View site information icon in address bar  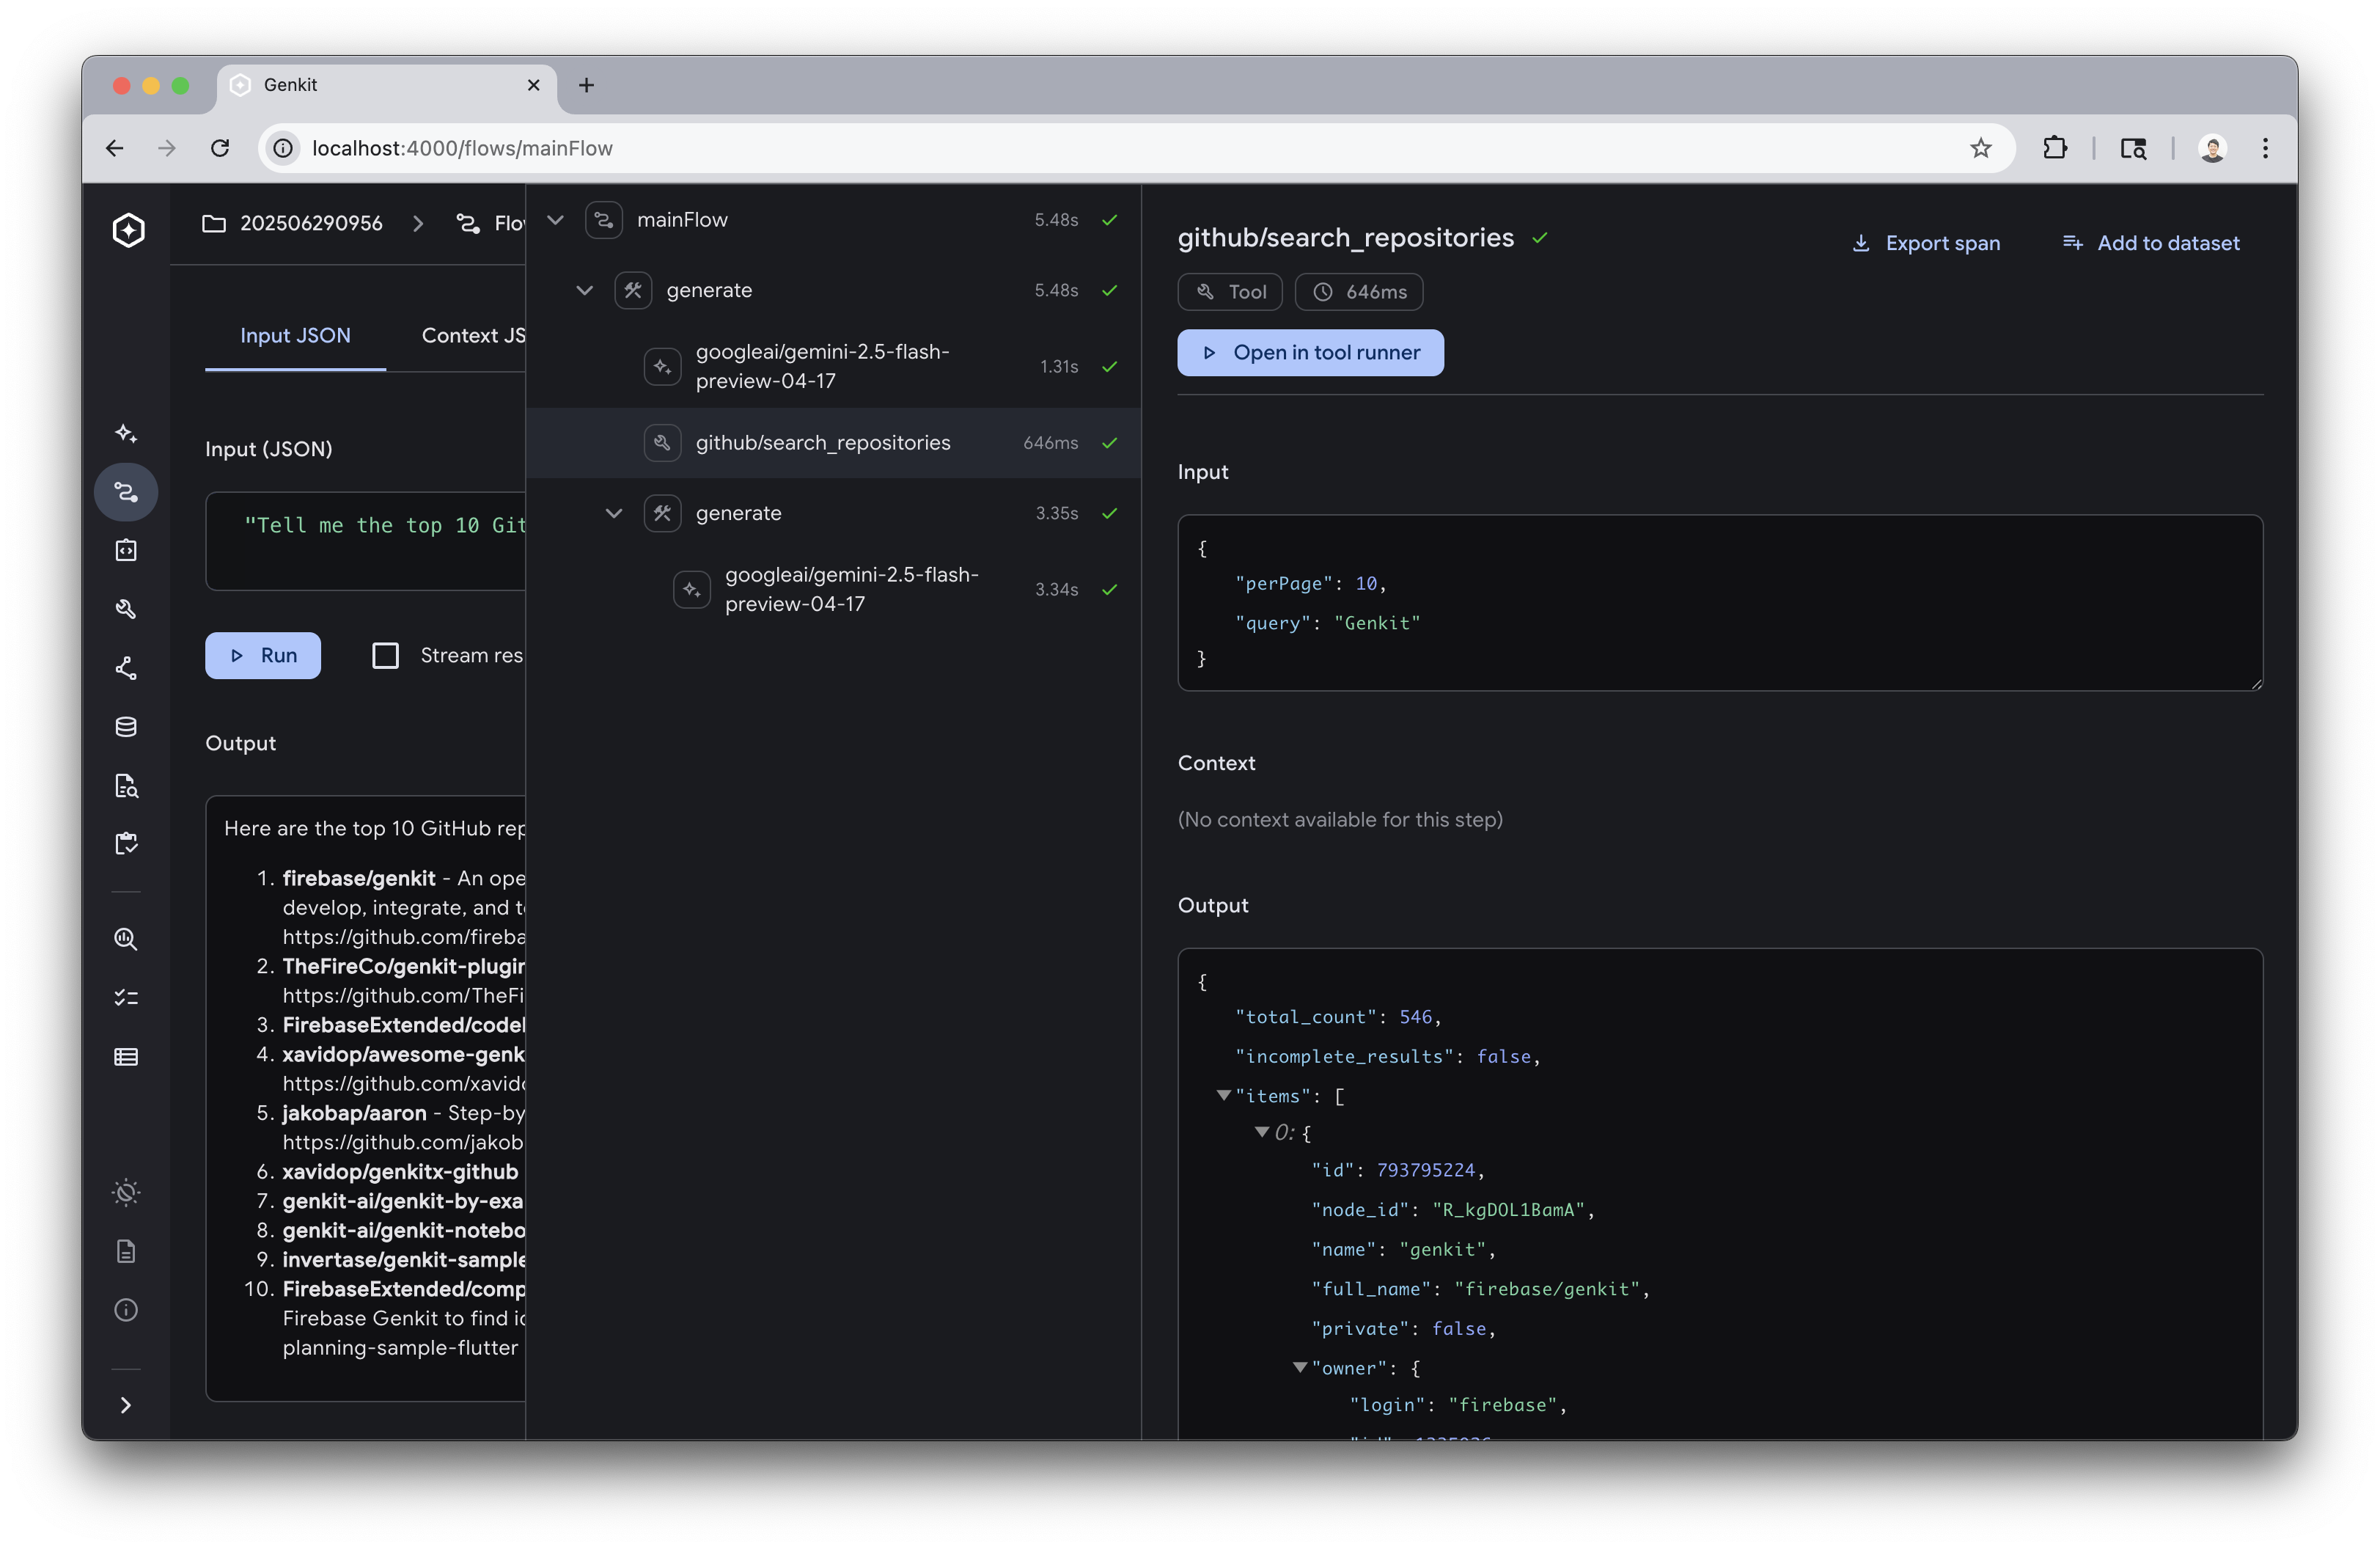point(284,148)
